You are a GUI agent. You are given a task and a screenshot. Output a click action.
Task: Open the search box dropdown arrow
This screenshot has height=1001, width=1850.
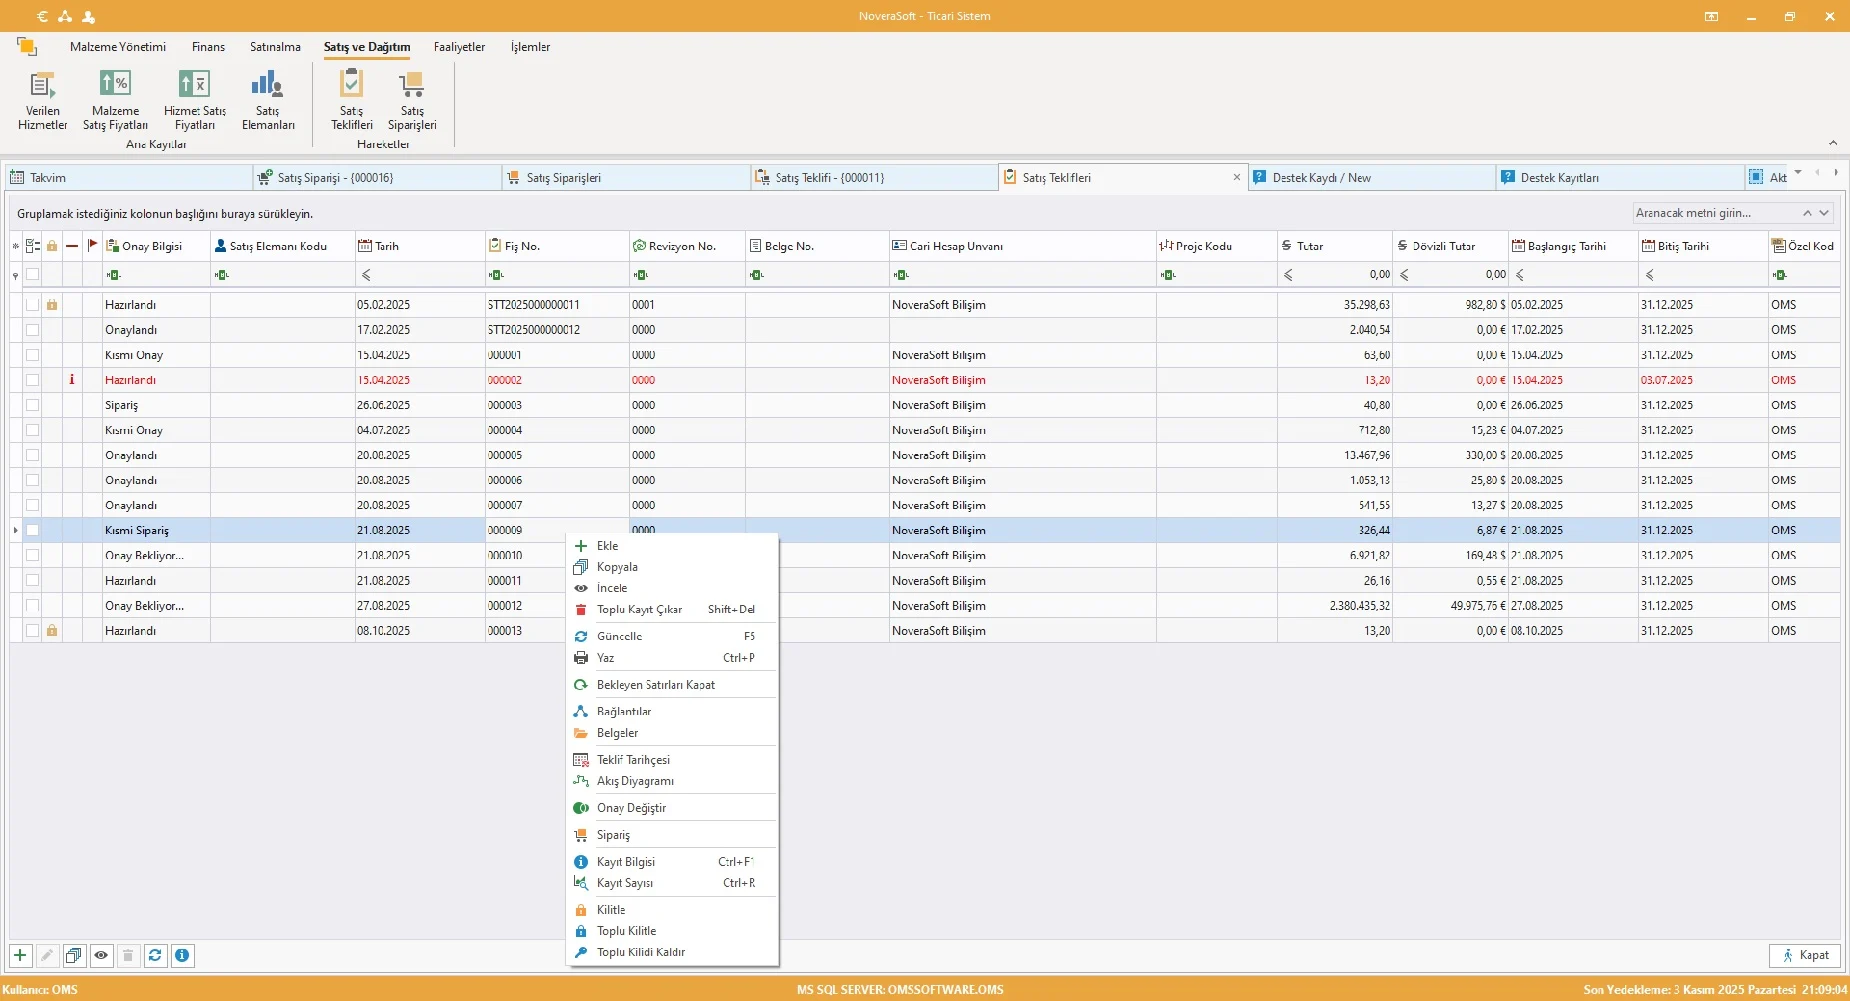[x=1824, y=213]
